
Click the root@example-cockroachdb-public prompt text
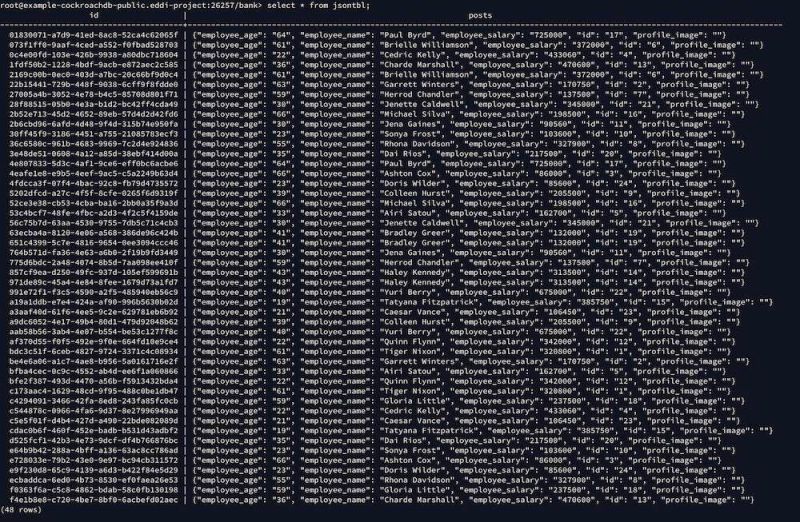131,5
